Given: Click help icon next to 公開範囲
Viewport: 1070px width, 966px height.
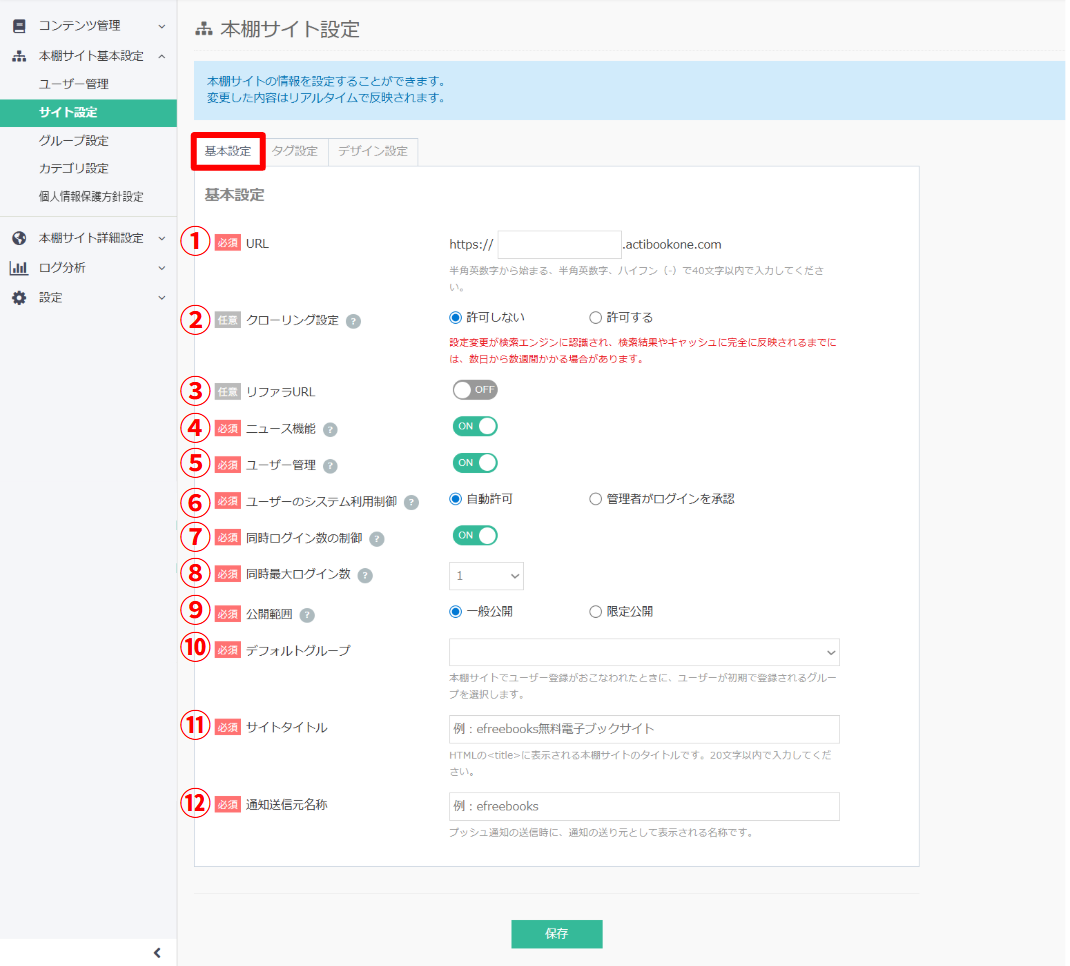Looking at the screenshot, I should (307, 614).
